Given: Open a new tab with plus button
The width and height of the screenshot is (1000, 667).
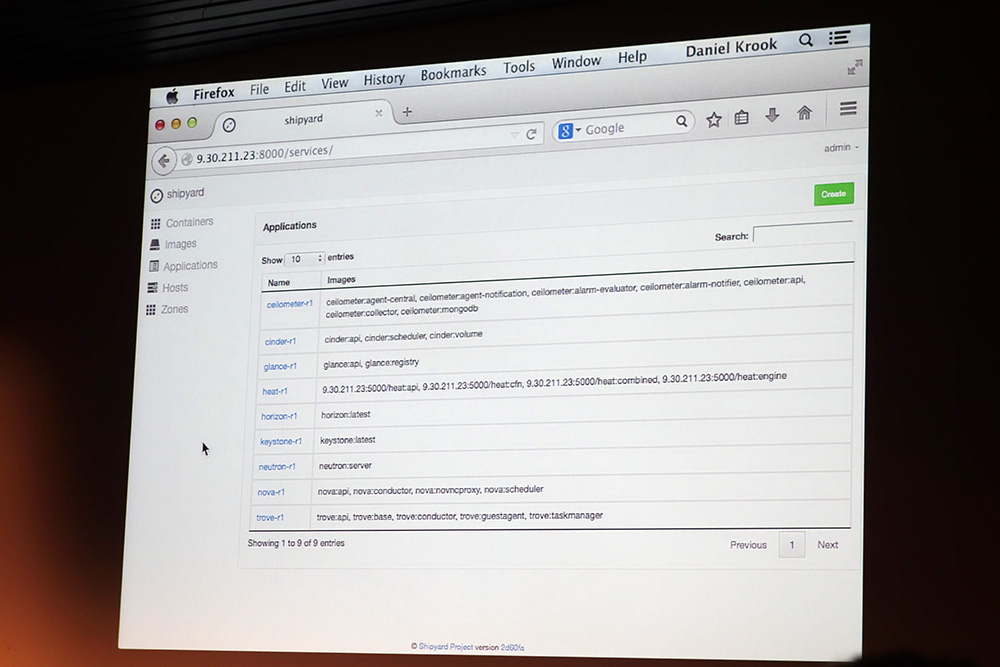Looking at the screenshot, I should [407, 112].
